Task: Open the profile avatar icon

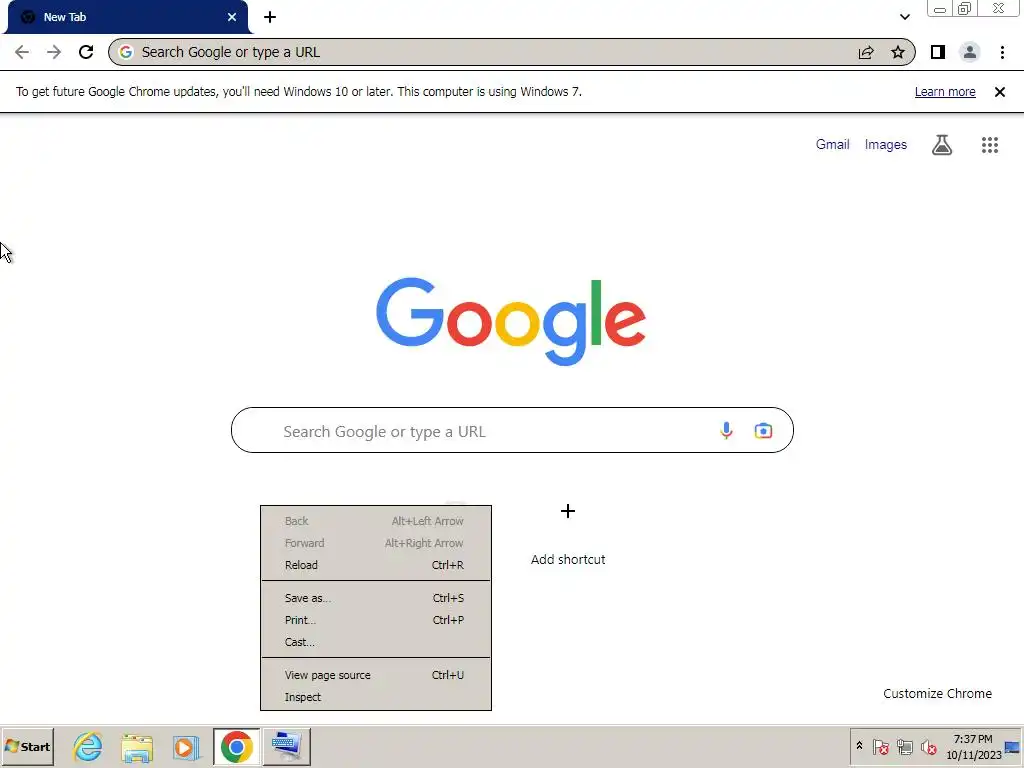Action: coord(970,52)
